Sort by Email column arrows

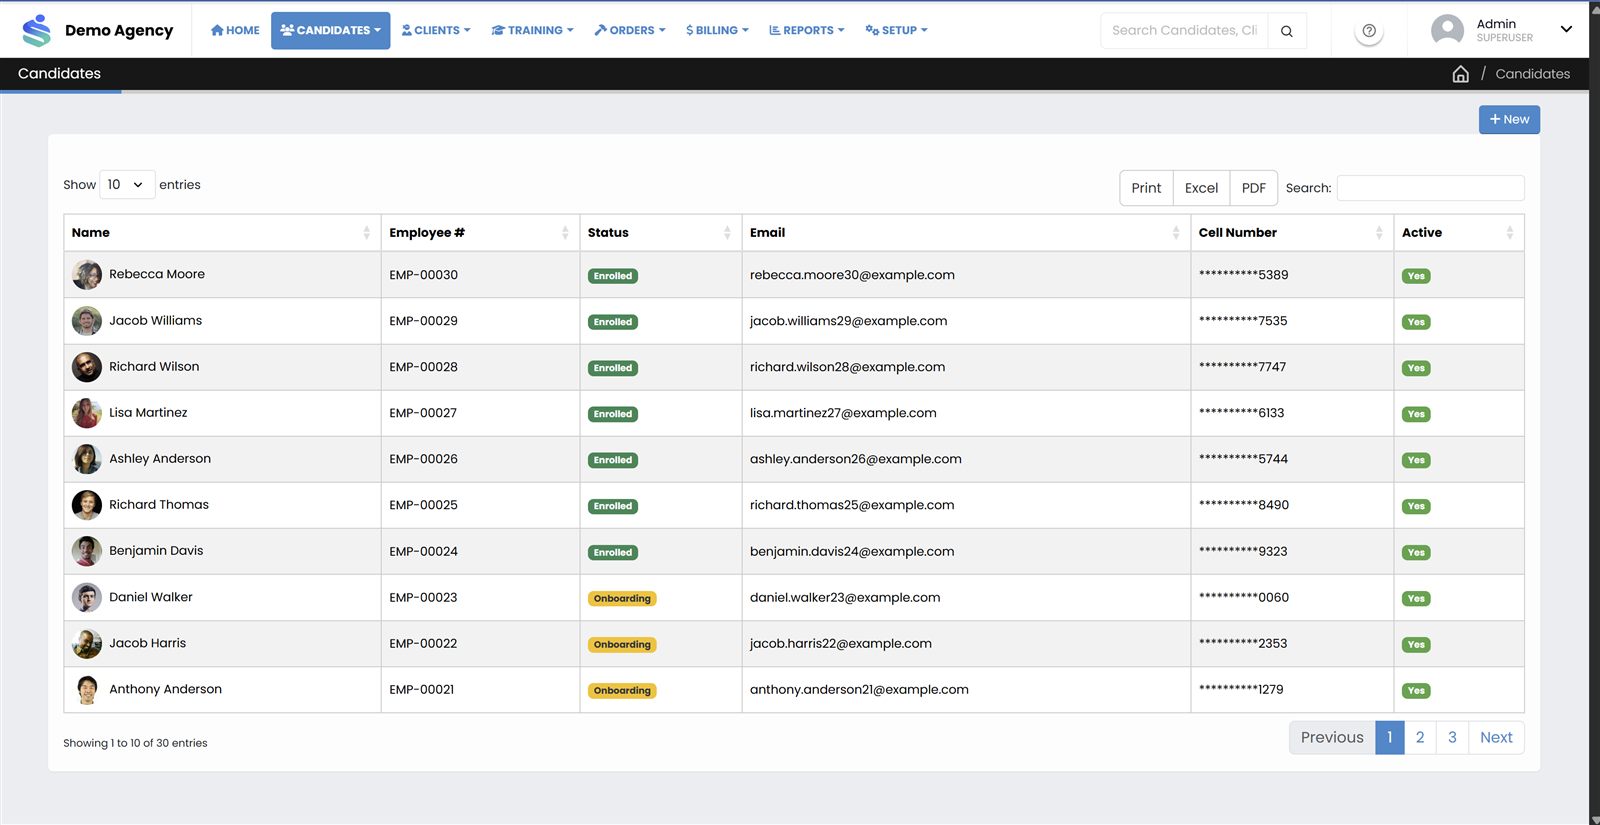point(1176,233)
